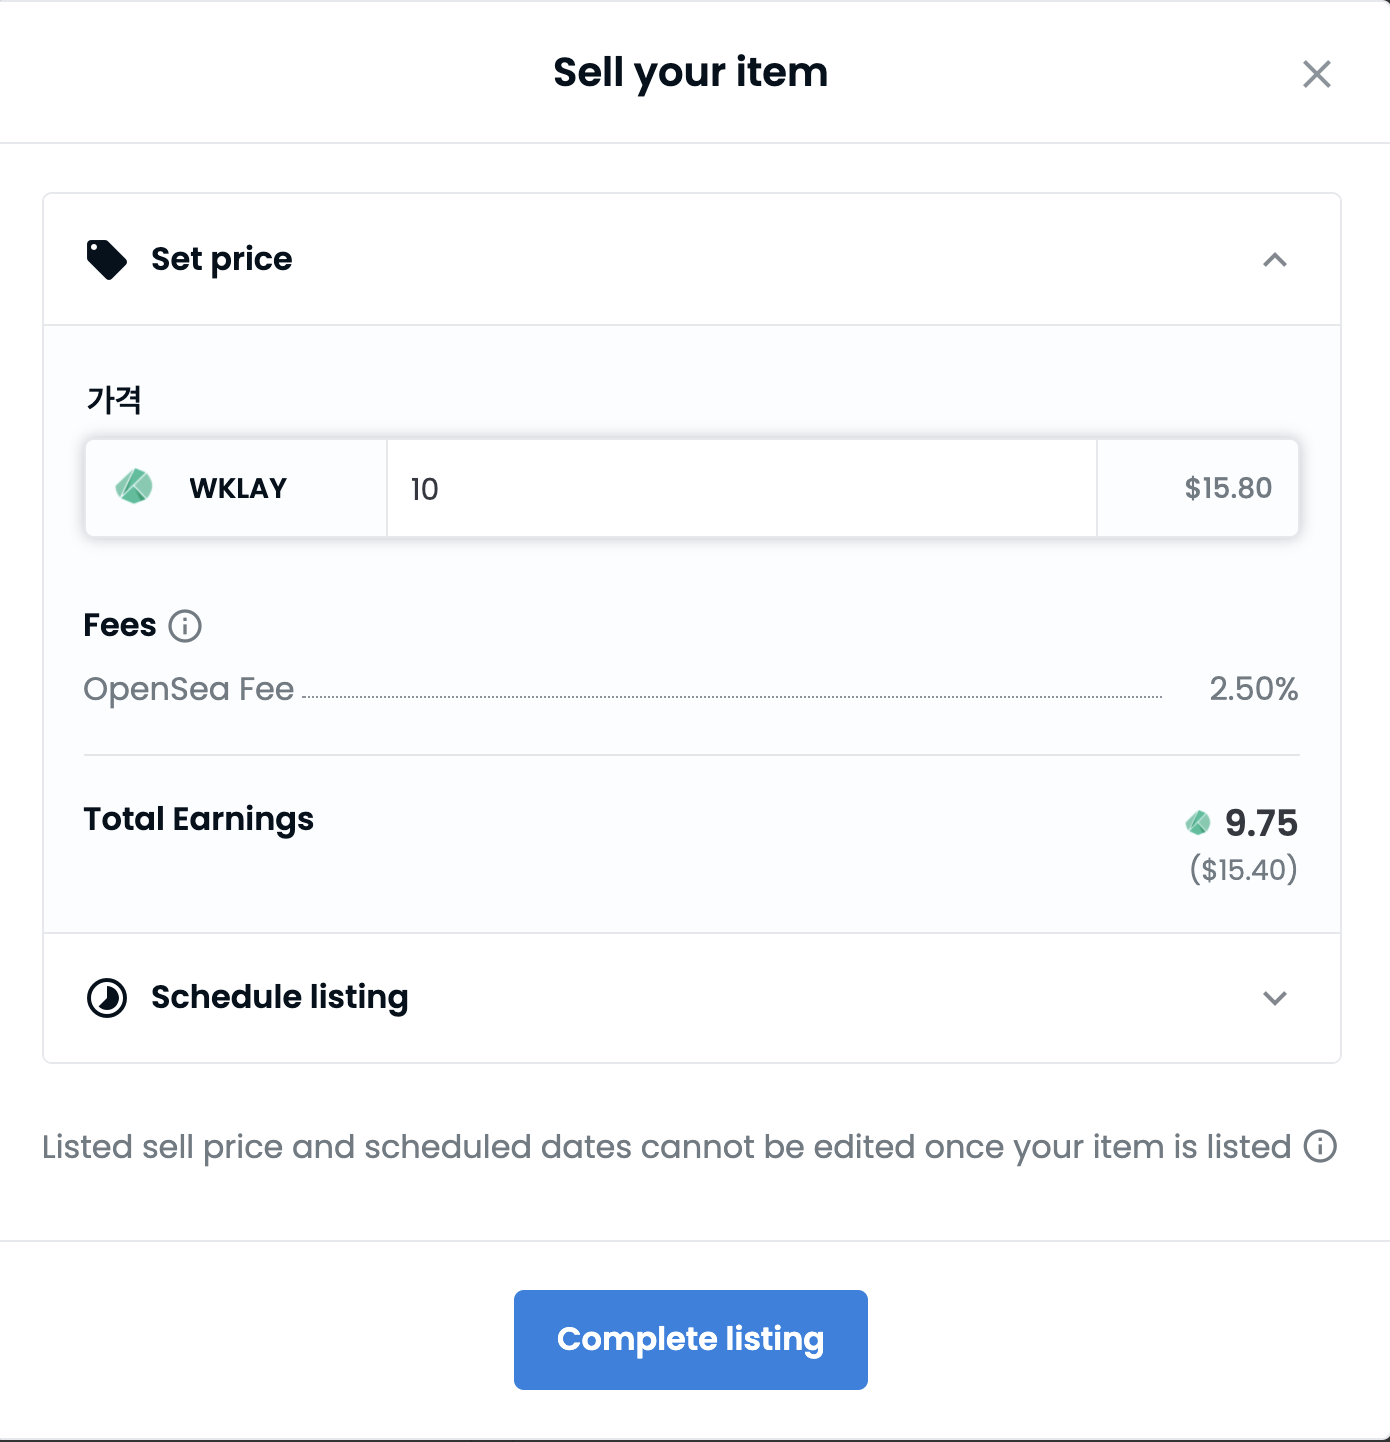1390x1442 pixels.
Task: Click the Set price section header
Action: (x=692, y=259)
